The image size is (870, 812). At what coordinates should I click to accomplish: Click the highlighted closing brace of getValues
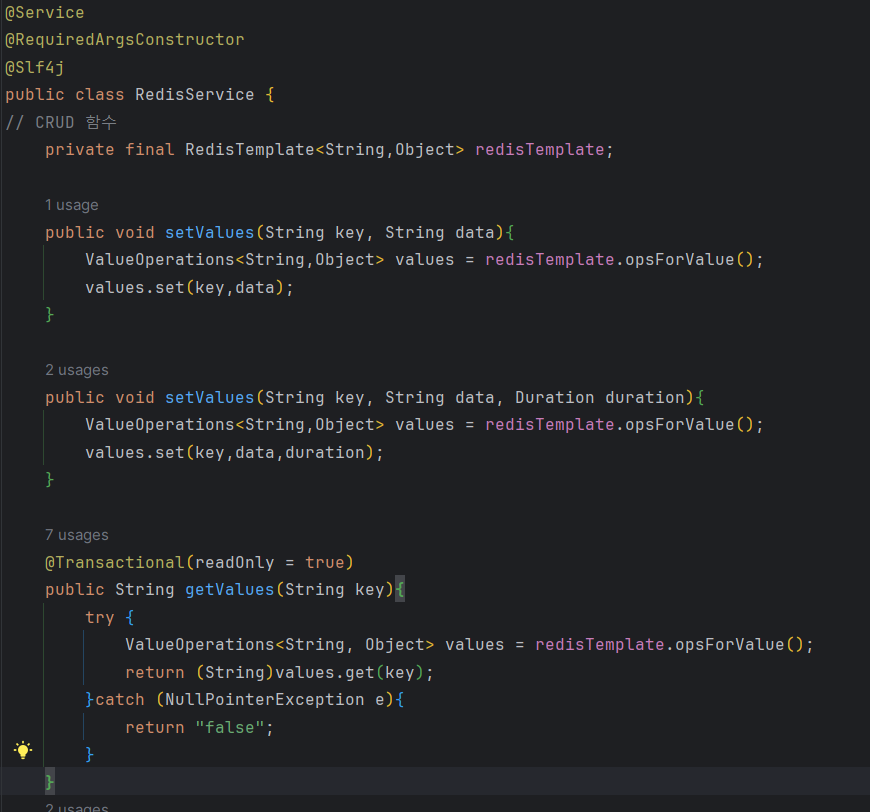49,782
